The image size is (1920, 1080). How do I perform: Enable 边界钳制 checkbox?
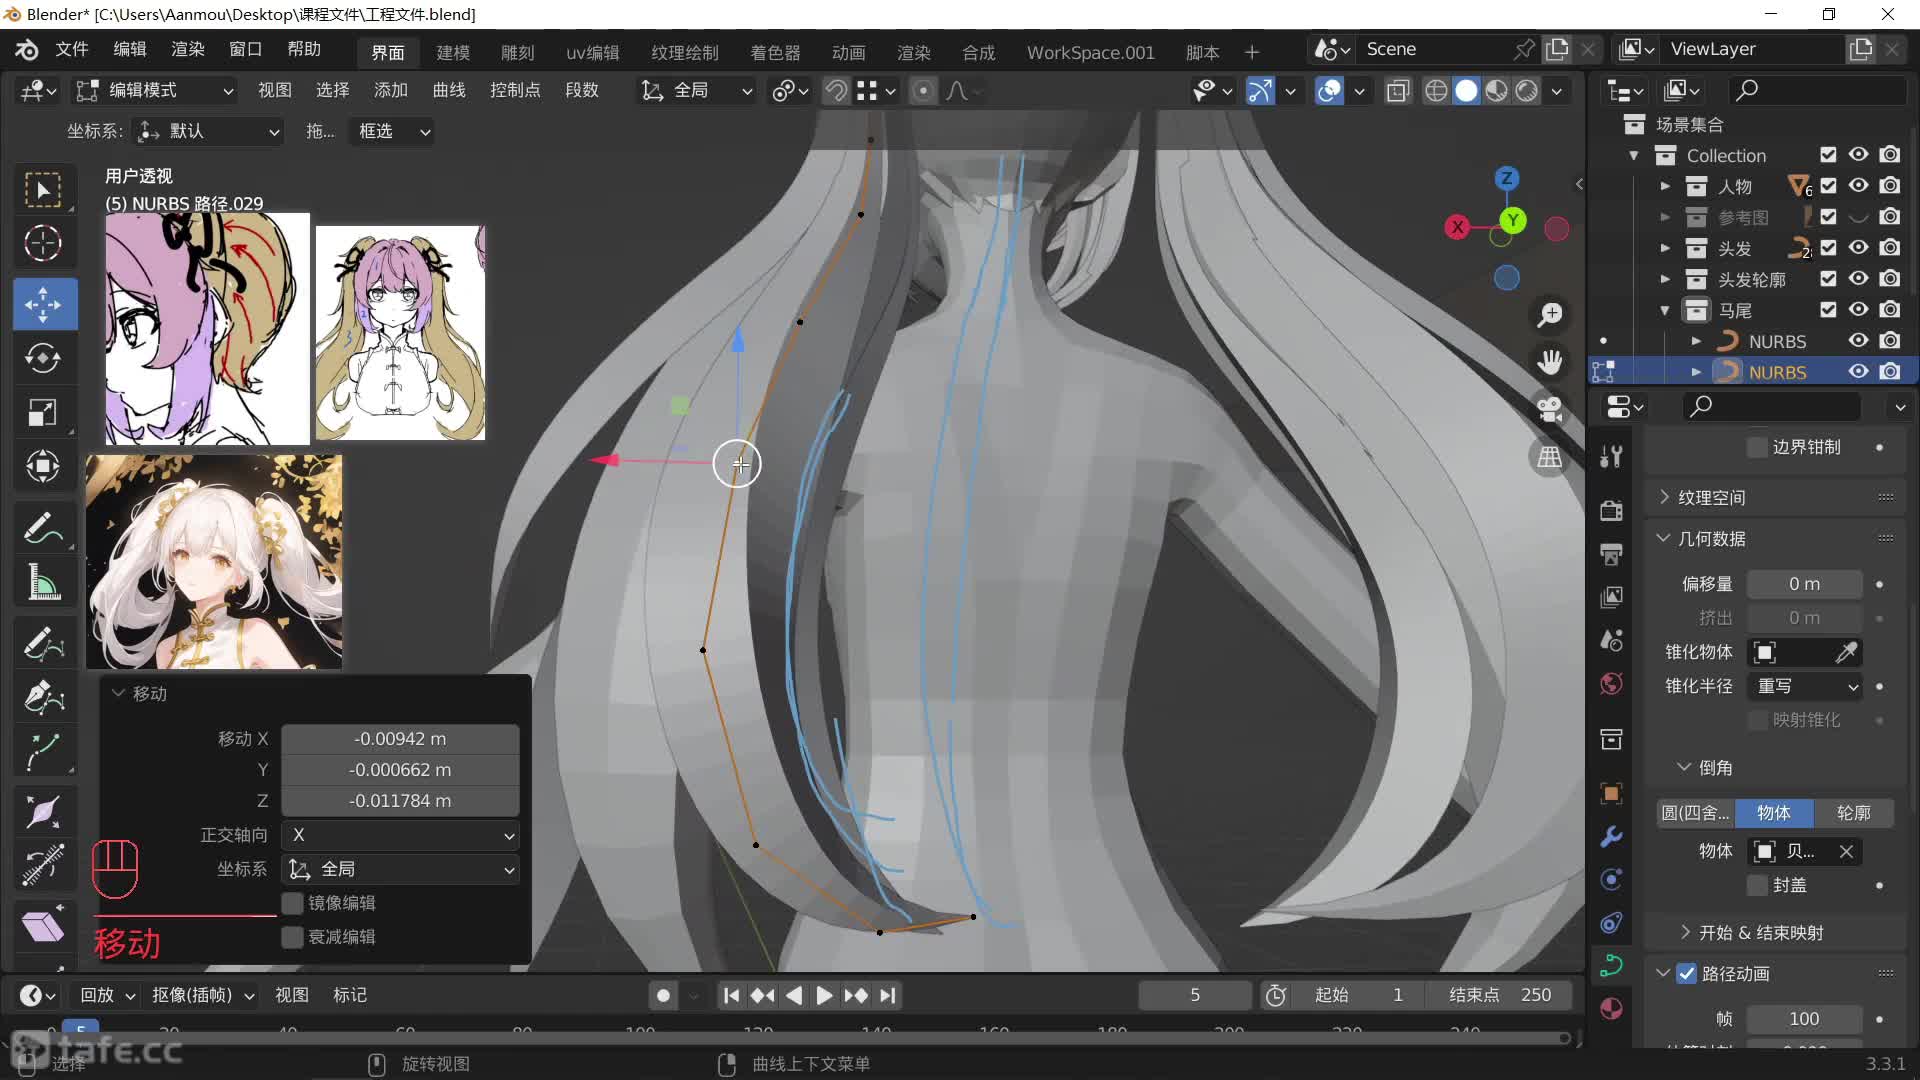(1757, 447)
